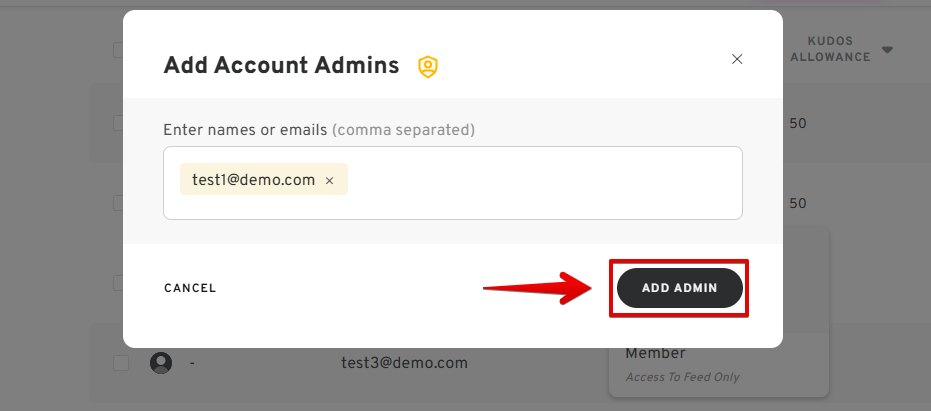Tick the second user row checkbox
The width and height of the screenshot is (931, 411).
pyautogui.click(x=118, y=203)
